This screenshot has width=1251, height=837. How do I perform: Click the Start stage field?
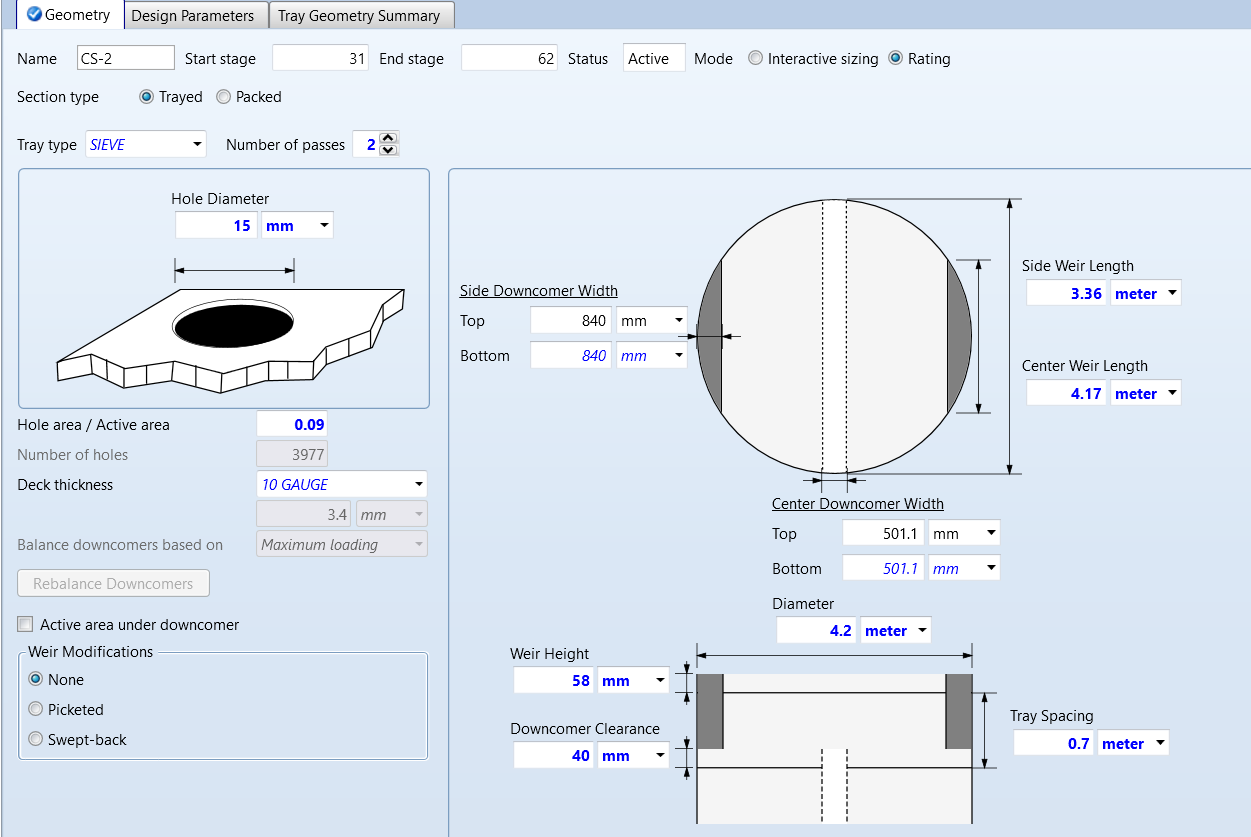(320, 59)
